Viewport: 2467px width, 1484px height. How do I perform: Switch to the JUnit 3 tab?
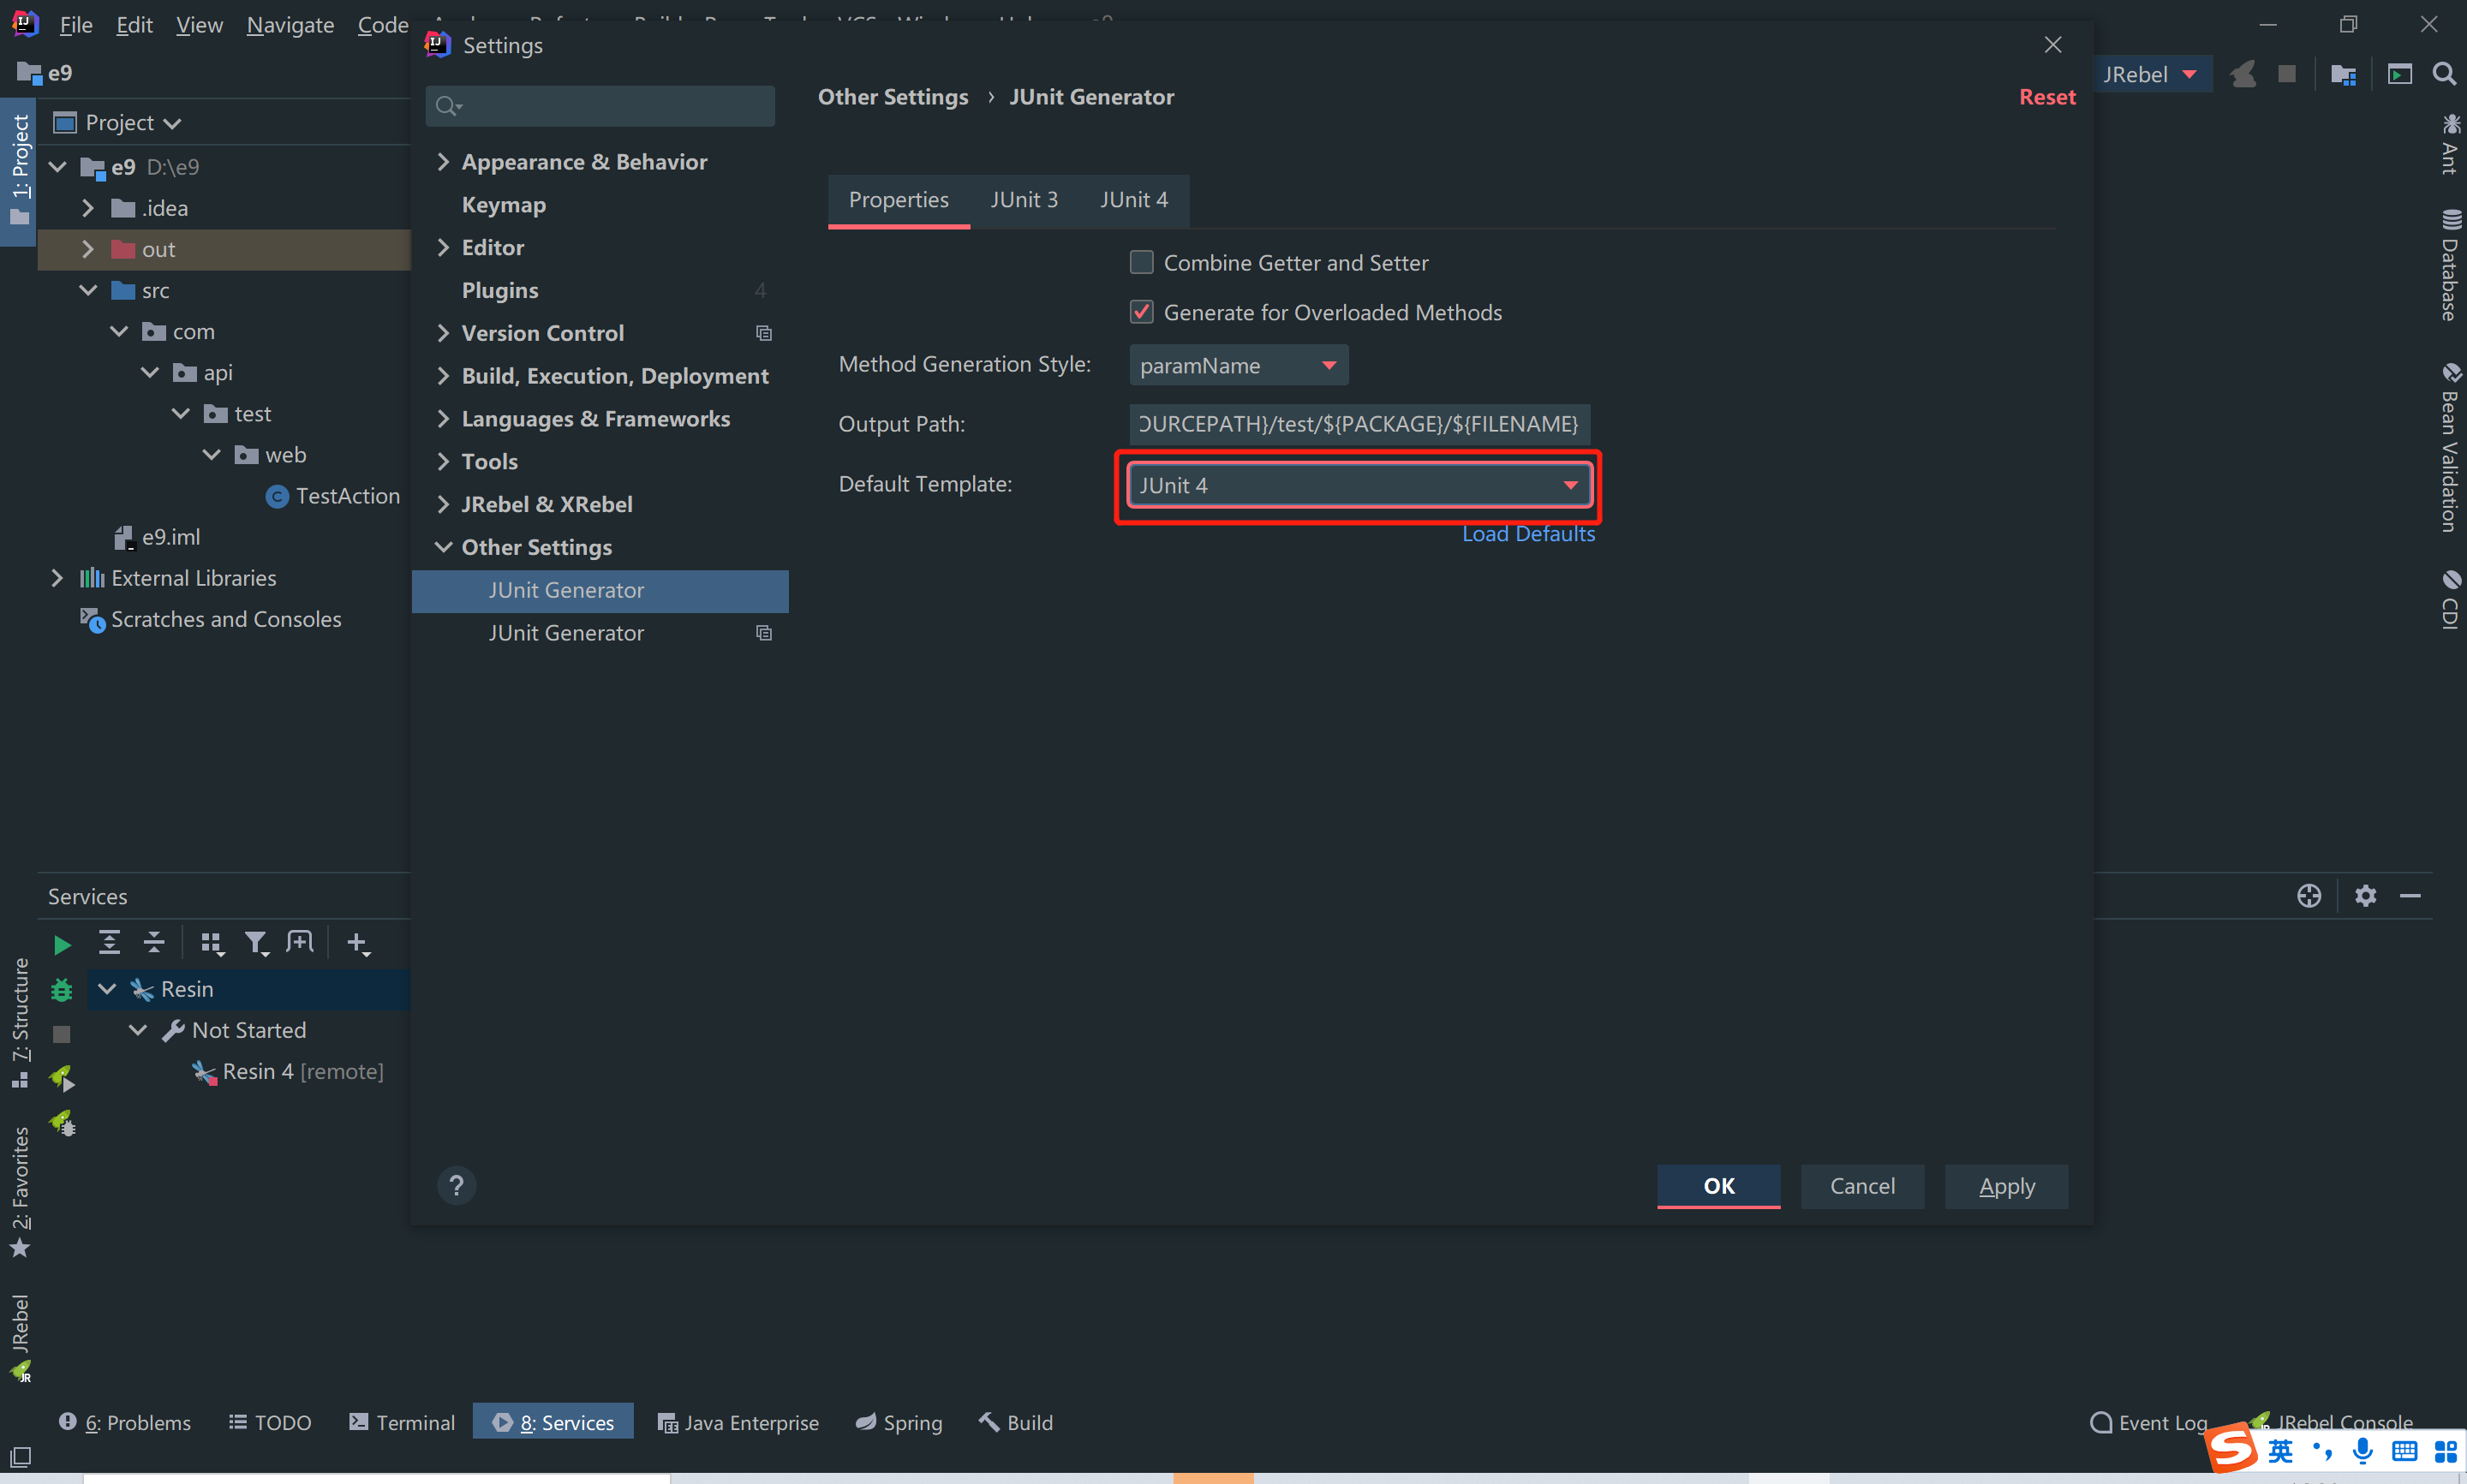click(1024, 200)
